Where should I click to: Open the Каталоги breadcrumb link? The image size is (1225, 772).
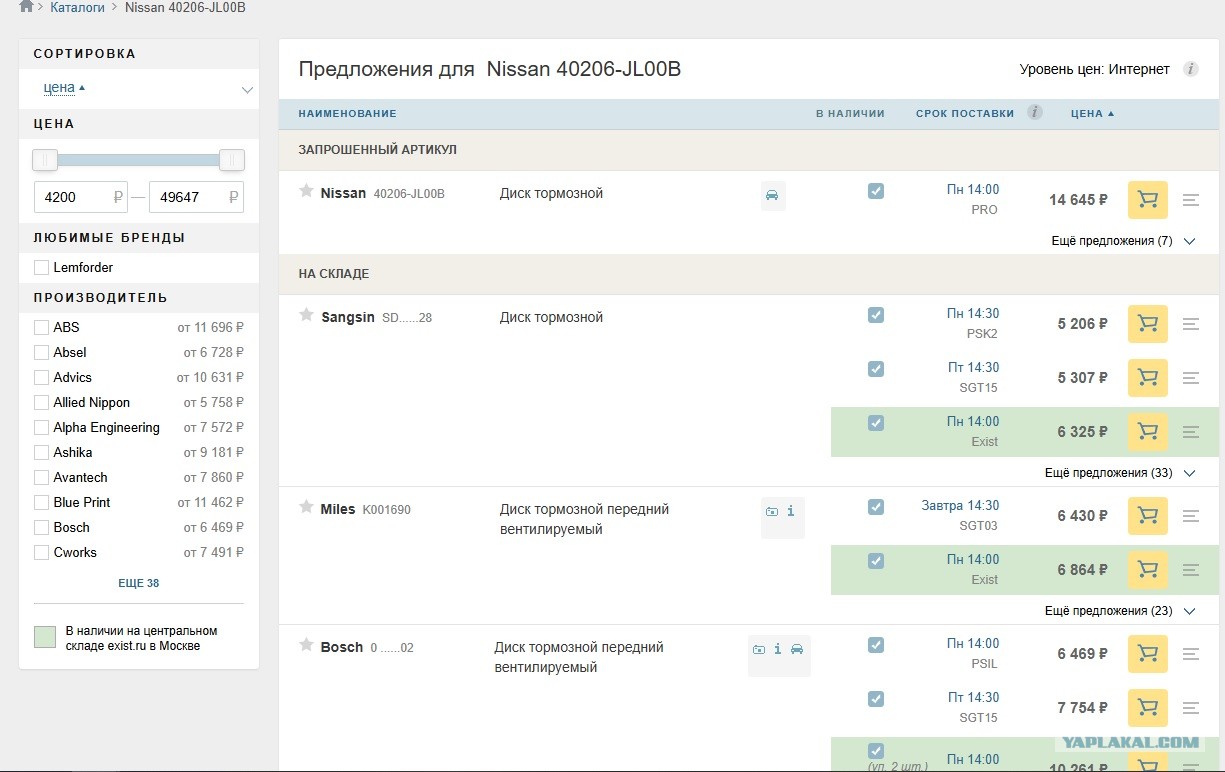pyautogui.click(x=77, y=7)
